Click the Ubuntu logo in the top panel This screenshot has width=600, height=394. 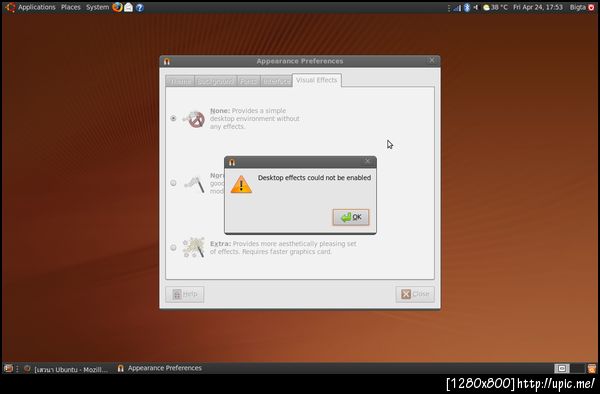10,7
